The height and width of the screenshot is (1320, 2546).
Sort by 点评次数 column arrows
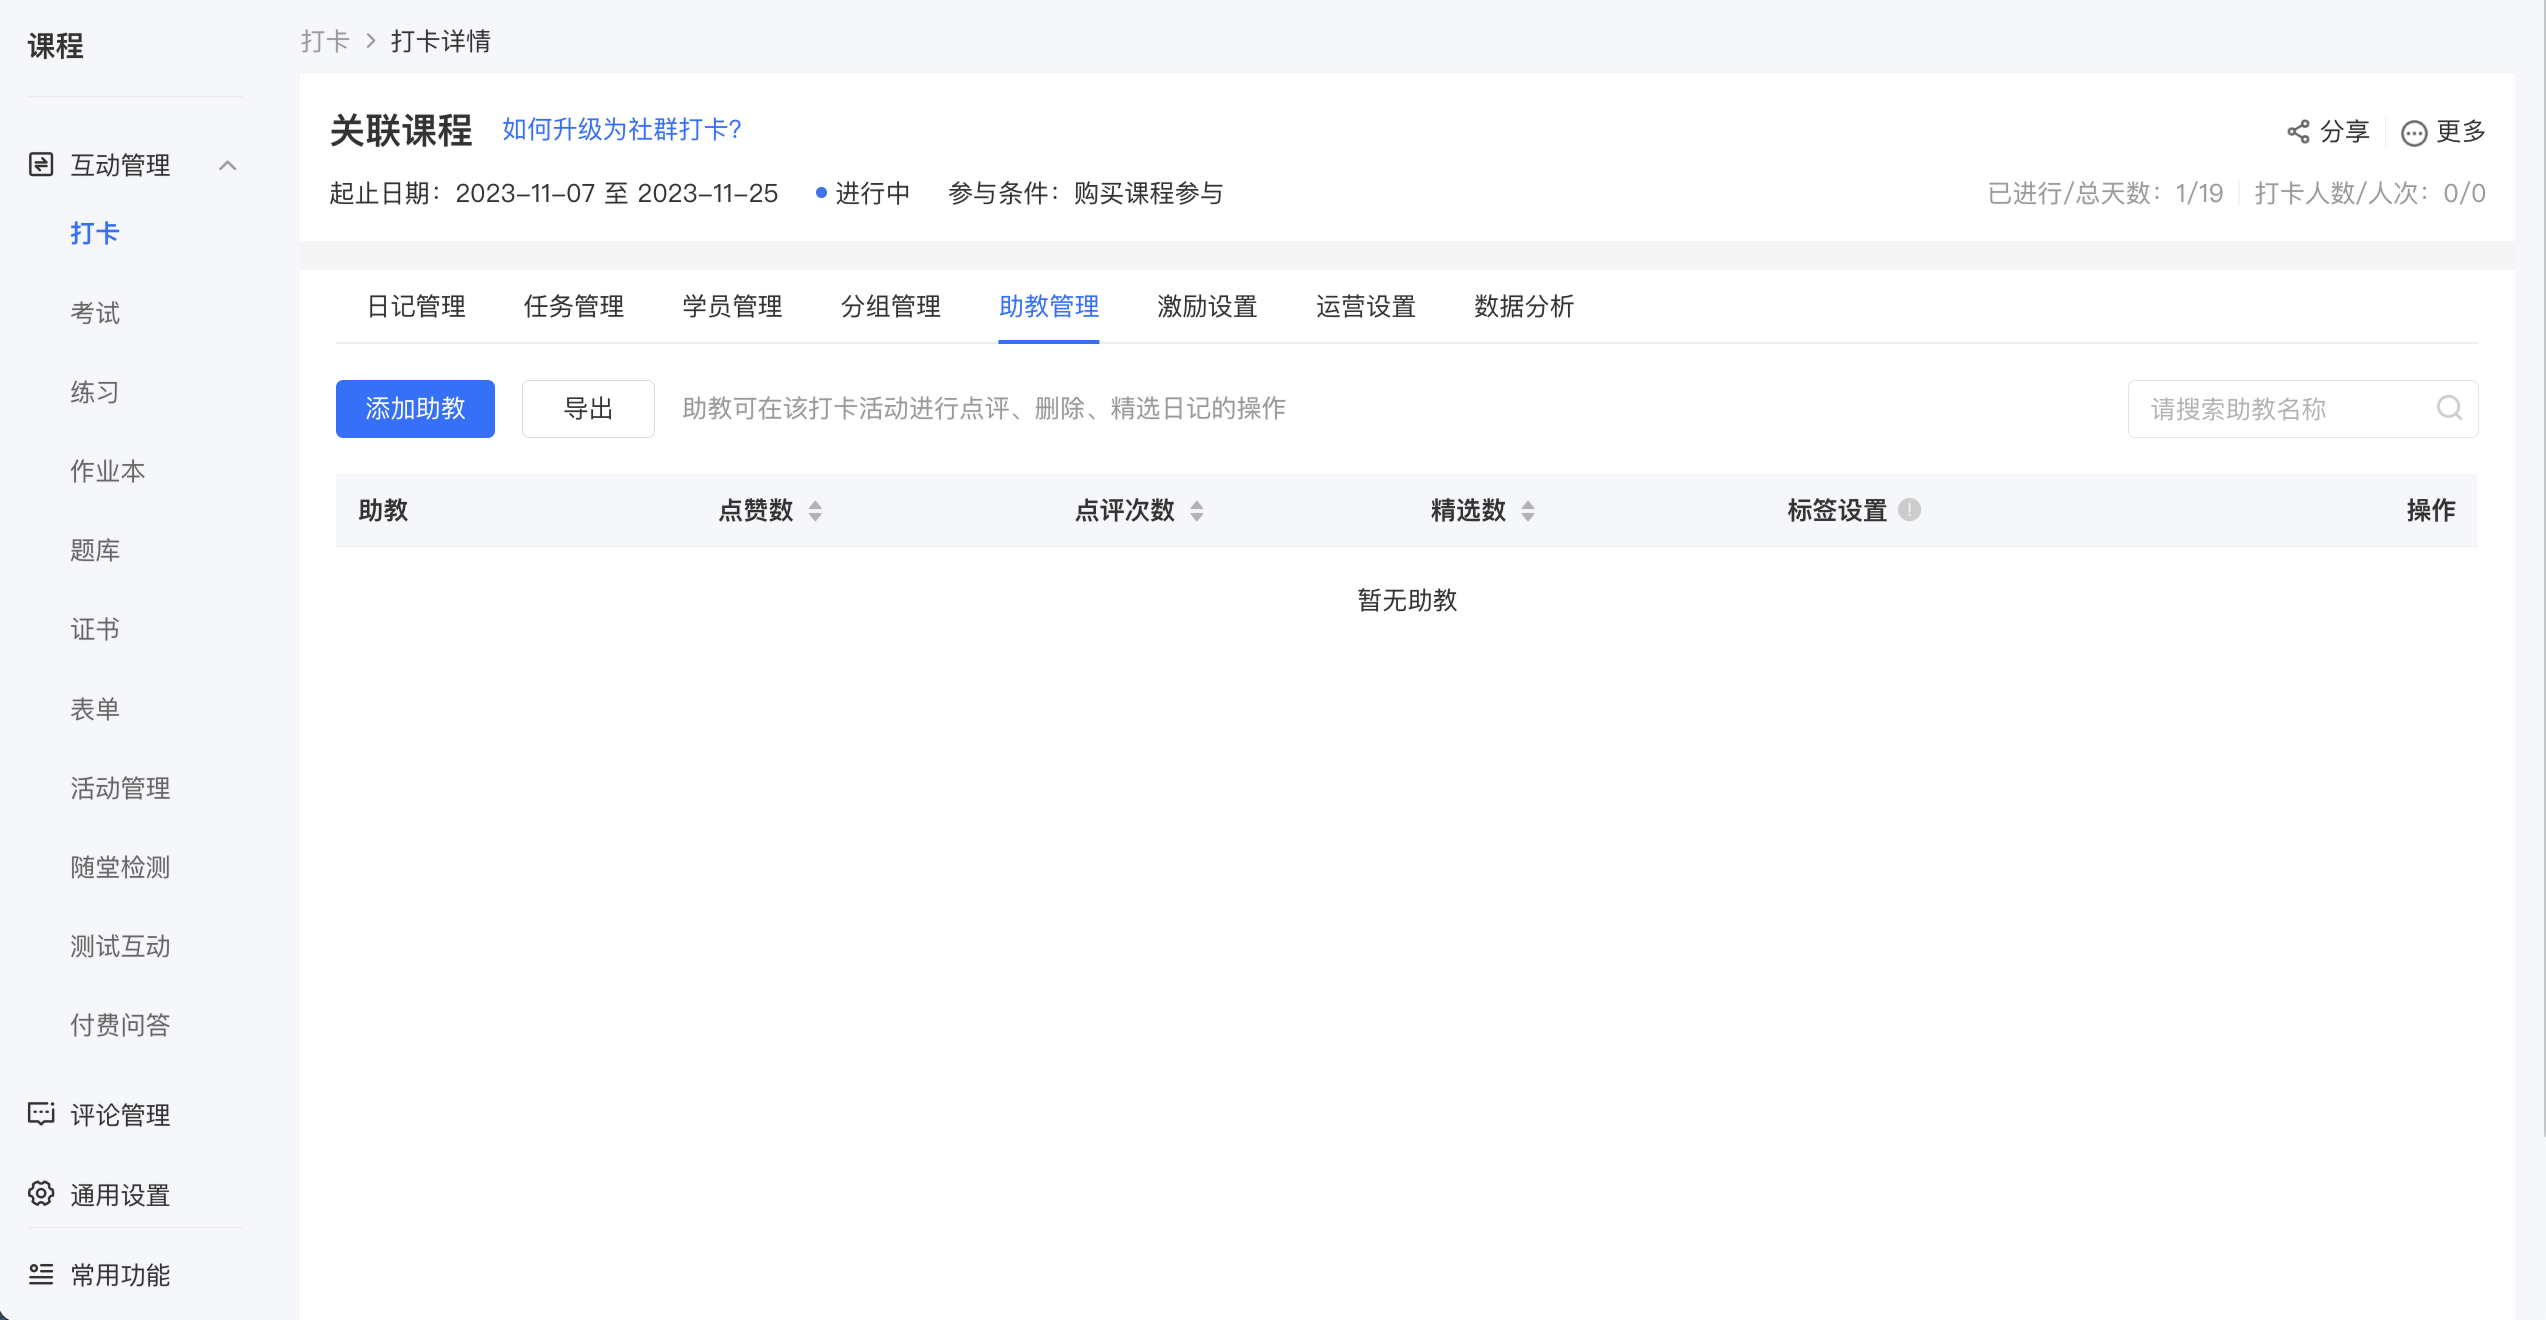[x=1196, y=511]
